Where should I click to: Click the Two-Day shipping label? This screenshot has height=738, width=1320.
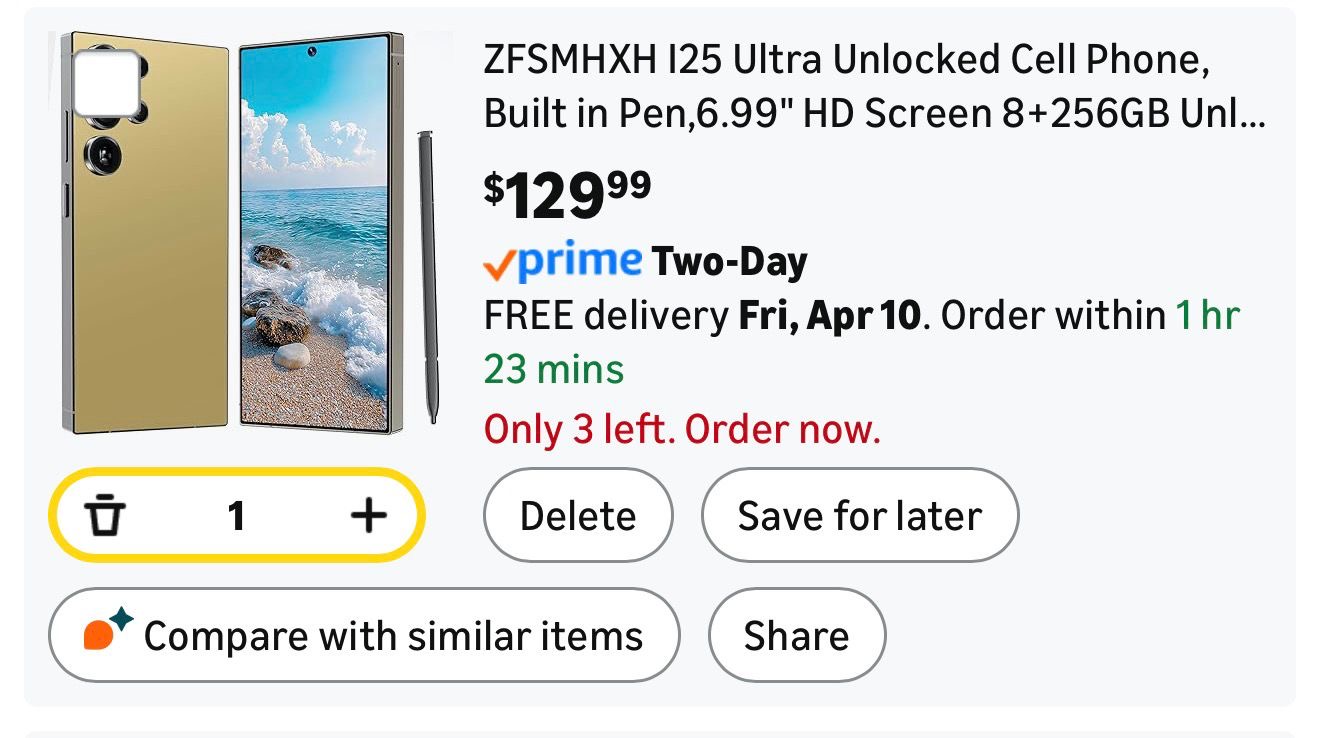click(x=729, y=262)
